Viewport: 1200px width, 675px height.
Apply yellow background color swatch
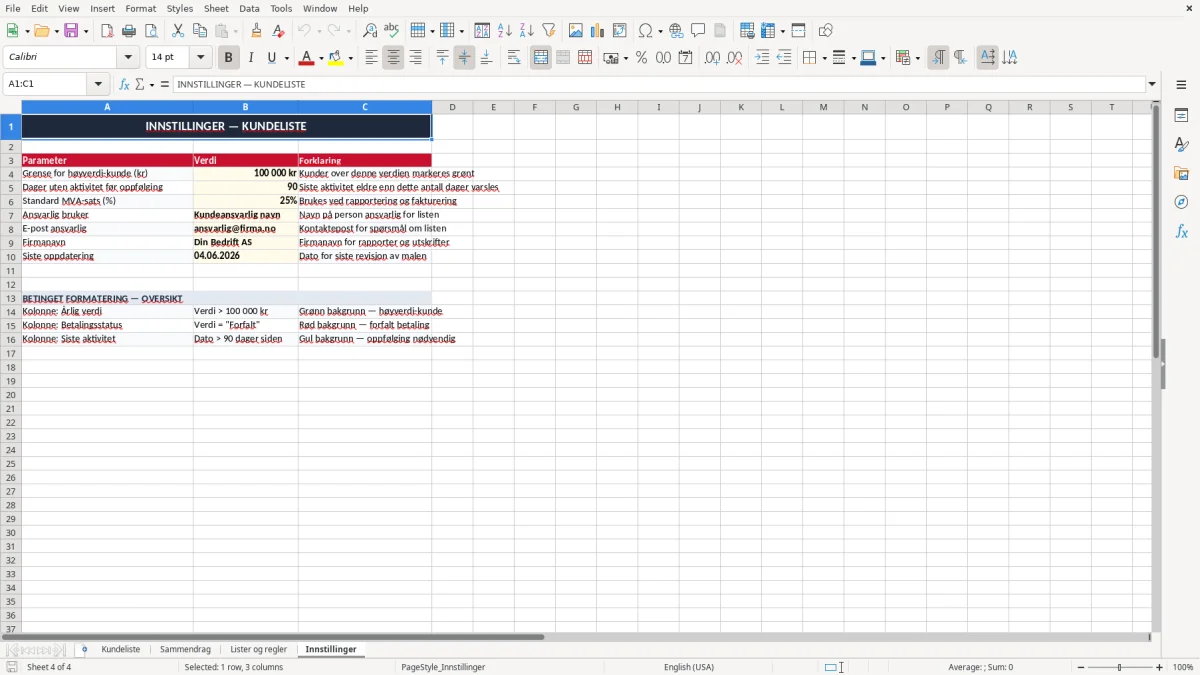[336, 58]
